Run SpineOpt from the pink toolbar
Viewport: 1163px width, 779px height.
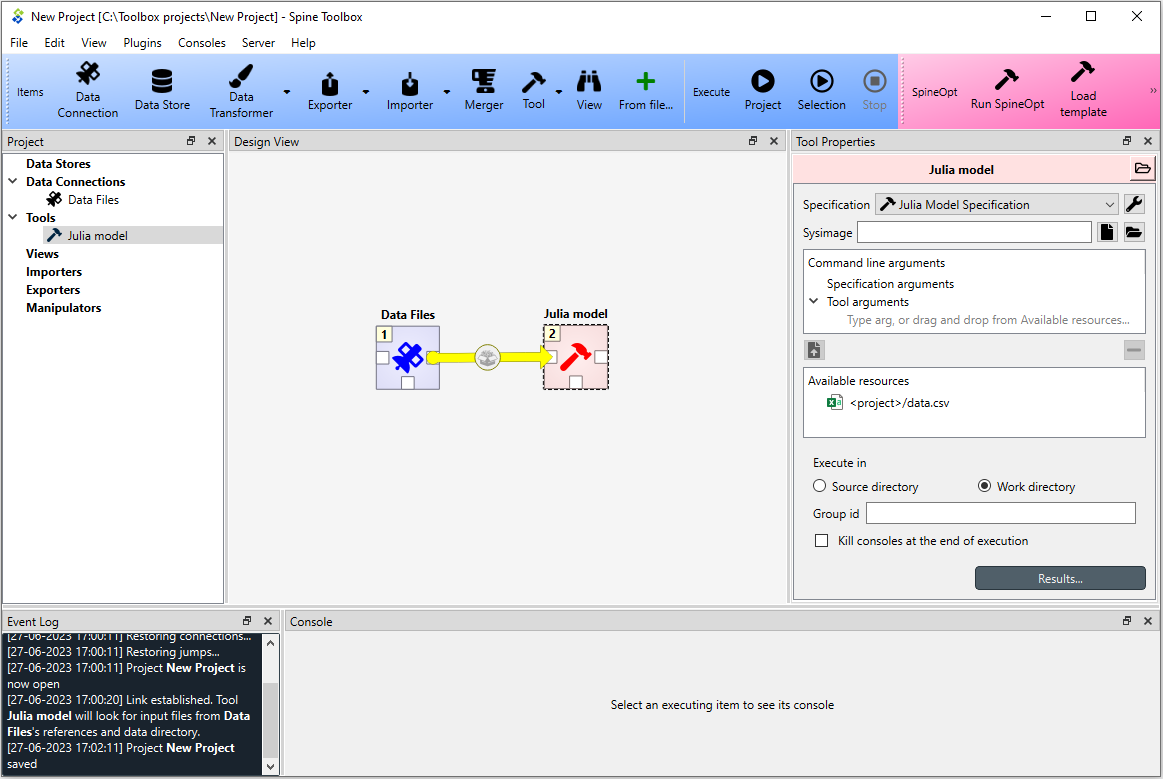point(1006,91)
